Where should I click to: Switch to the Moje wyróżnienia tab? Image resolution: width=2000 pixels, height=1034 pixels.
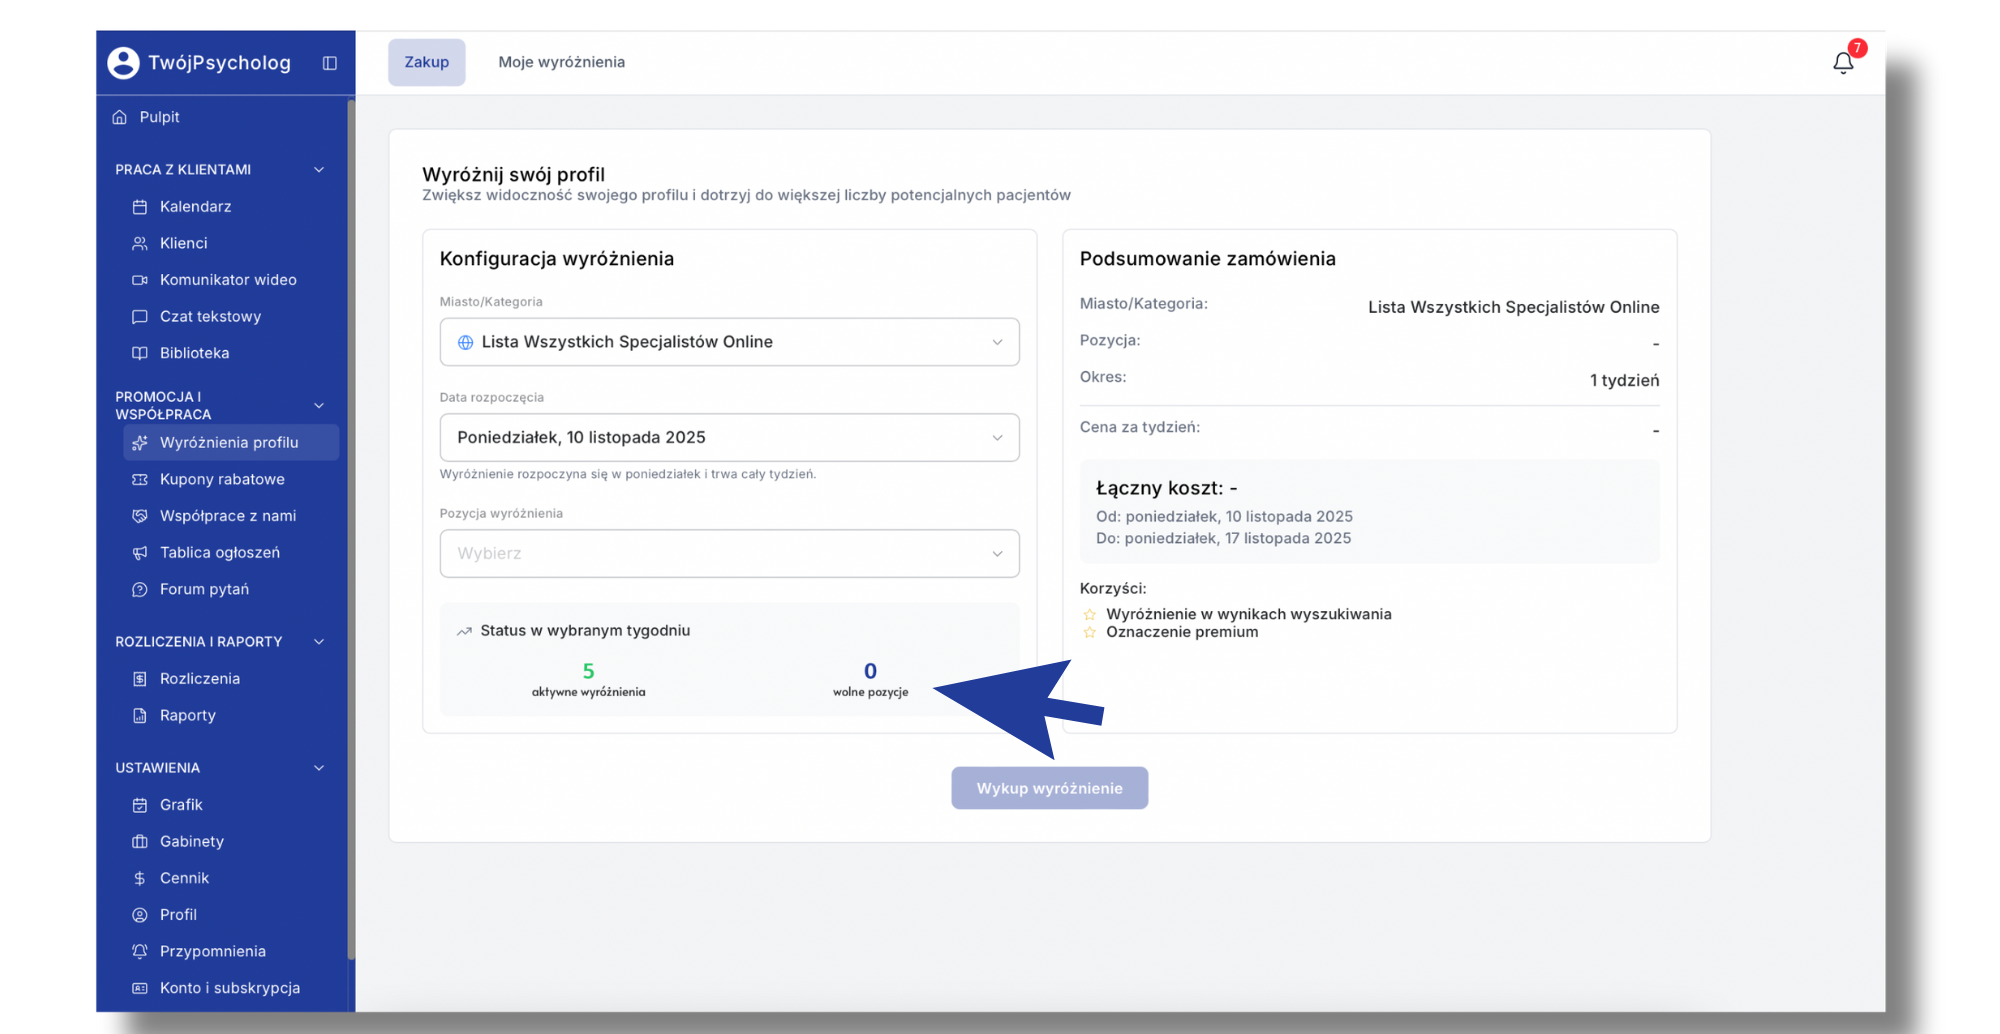[x=561, y=62]
